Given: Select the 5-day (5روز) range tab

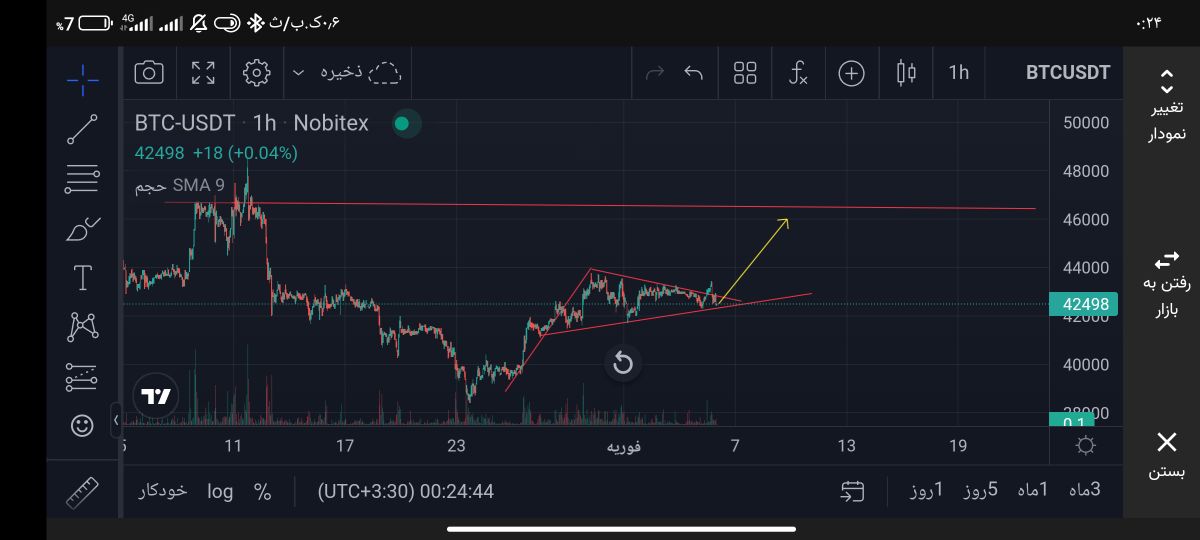Looking at the screenshot, I should tap(980, 490).
